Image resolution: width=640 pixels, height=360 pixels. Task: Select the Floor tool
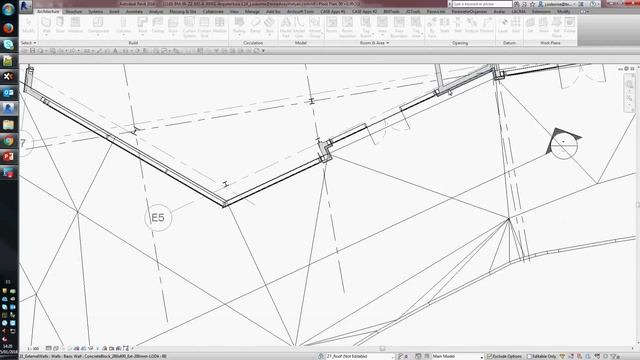173,24
